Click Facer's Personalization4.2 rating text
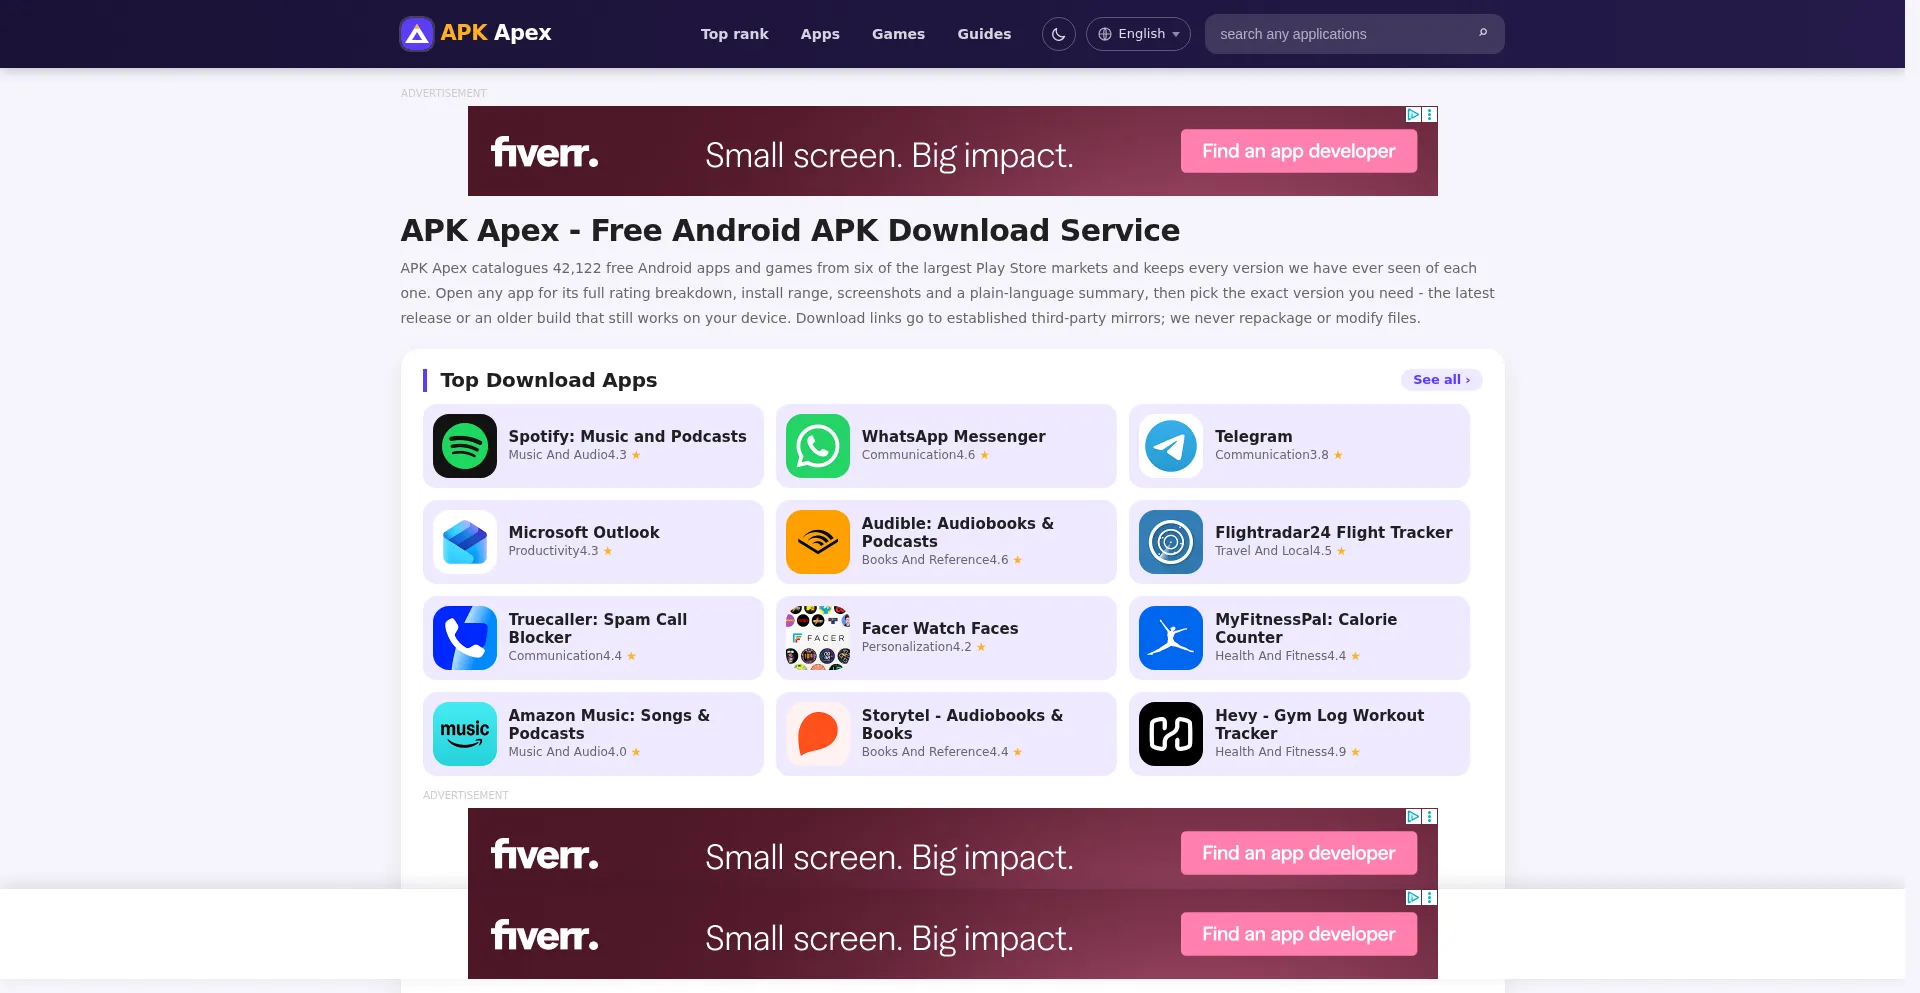This screenshot has height=993, width=1920. pyautogui.click(x=923, y=647)
